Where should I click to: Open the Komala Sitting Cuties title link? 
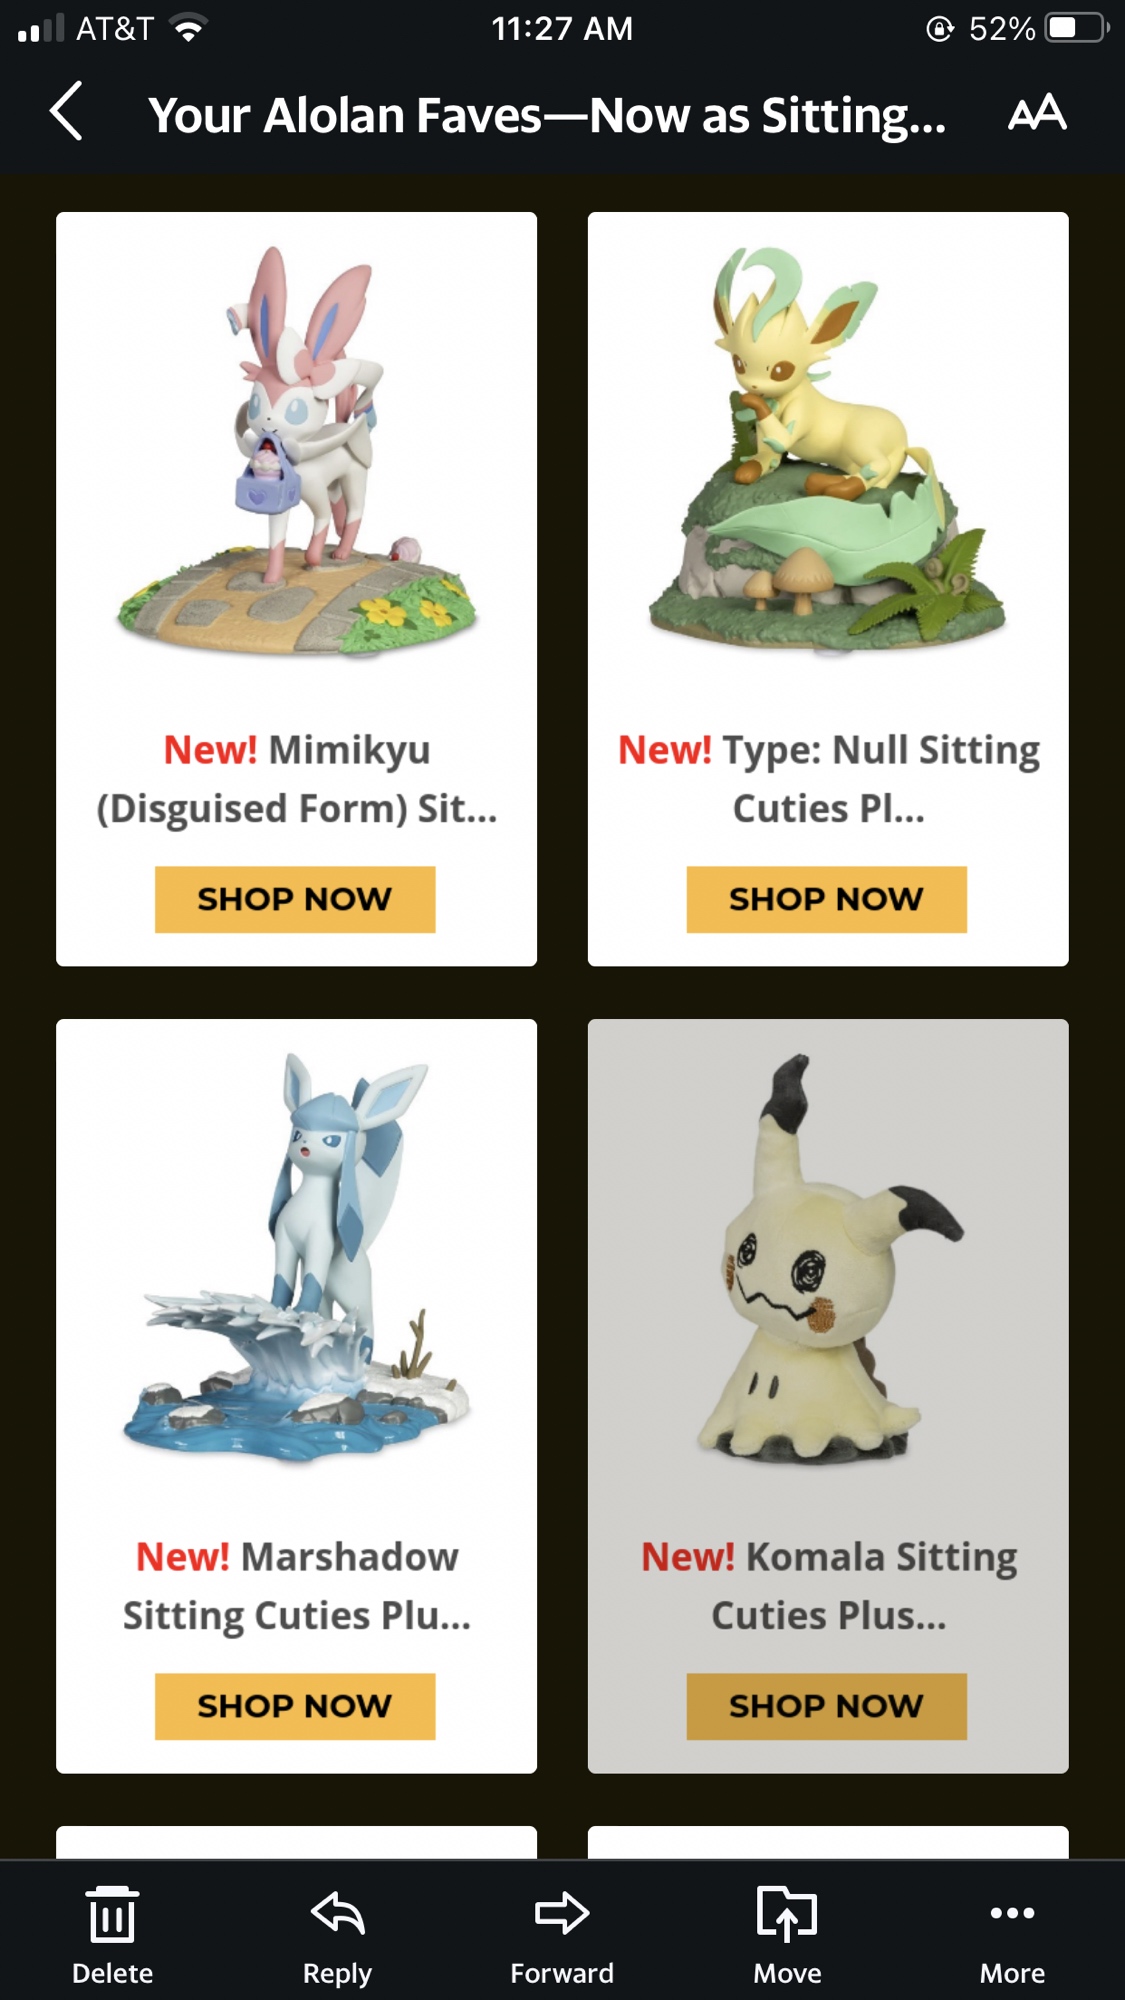(828, 1586)
